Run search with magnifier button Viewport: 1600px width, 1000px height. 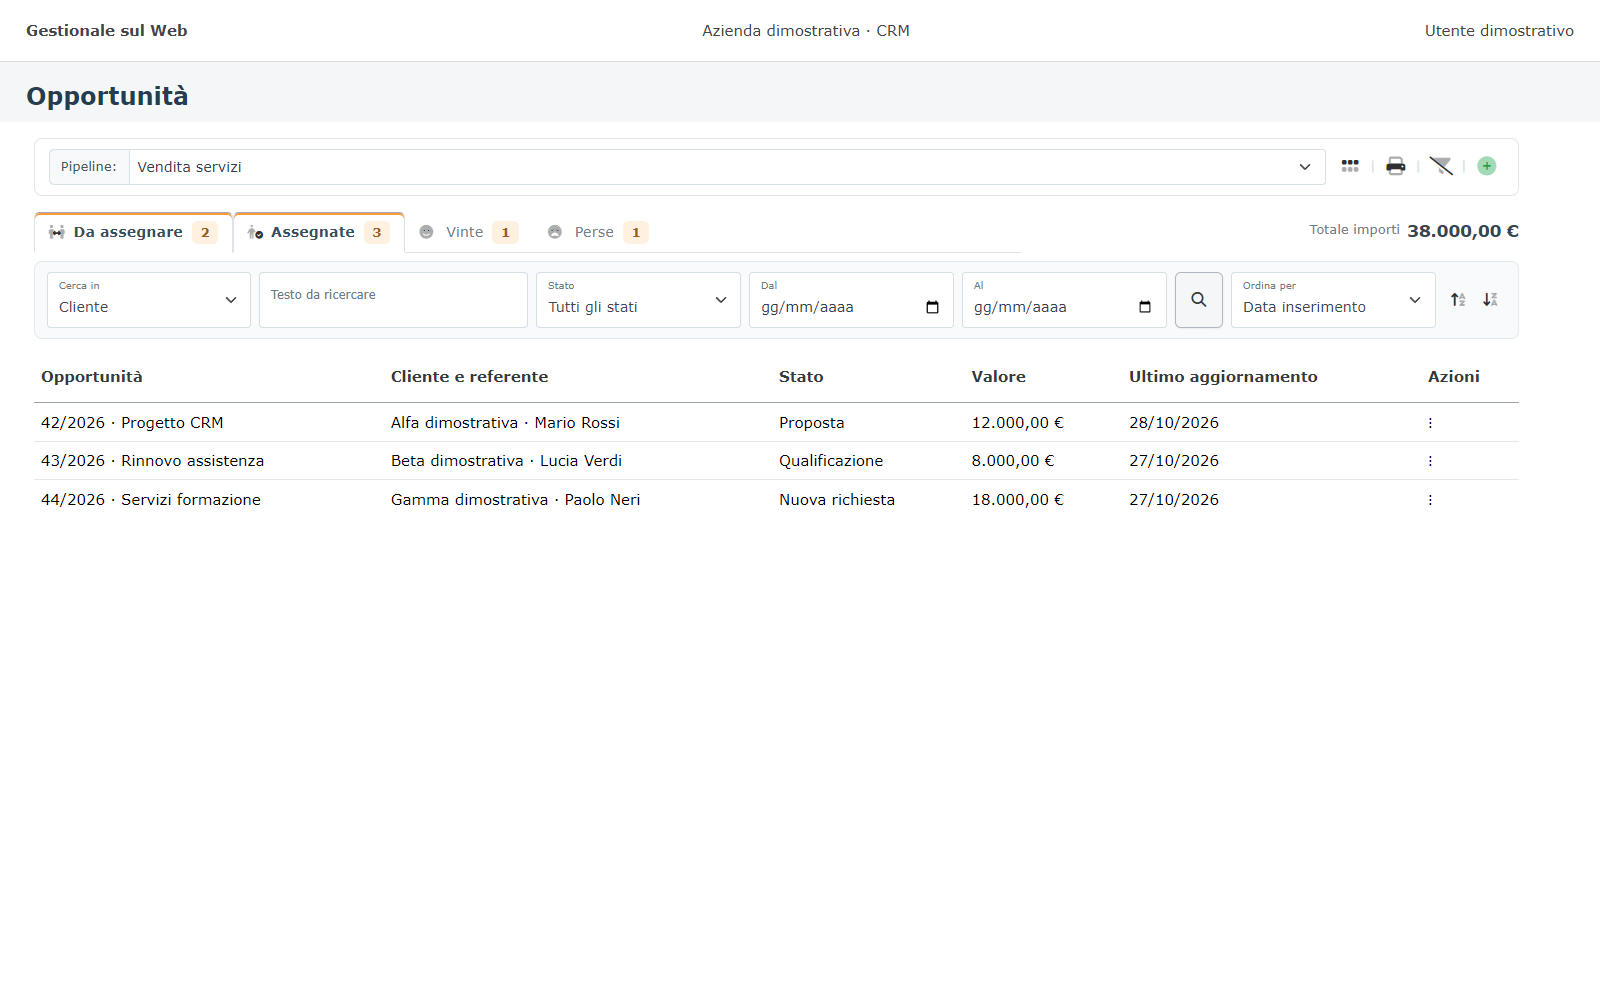point(1199,300)
